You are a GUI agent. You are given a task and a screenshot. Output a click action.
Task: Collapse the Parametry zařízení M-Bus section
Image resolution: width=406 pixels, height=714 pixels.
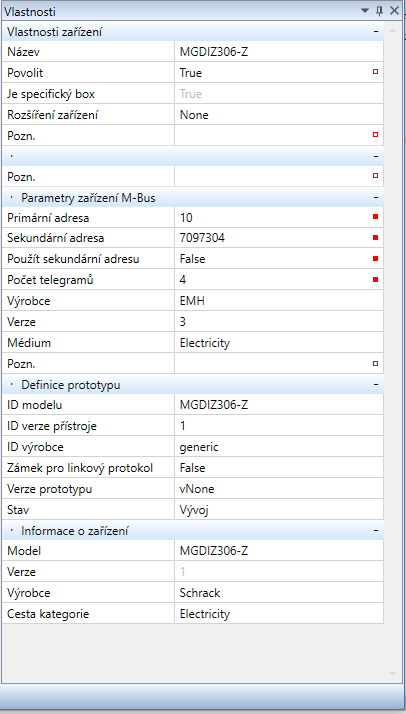point(376,198)
